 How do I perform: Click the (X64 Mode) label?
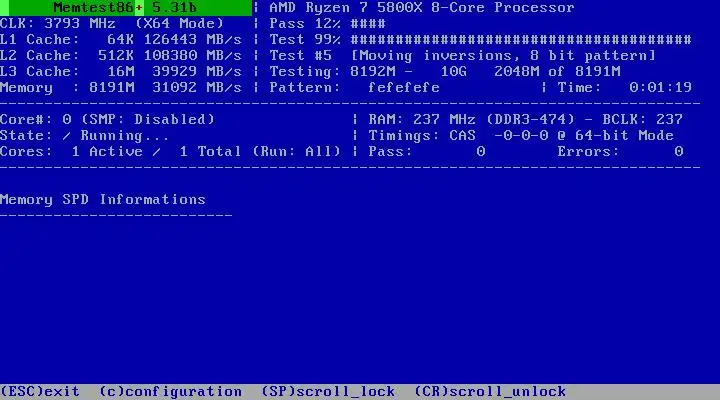coord(179,23)
